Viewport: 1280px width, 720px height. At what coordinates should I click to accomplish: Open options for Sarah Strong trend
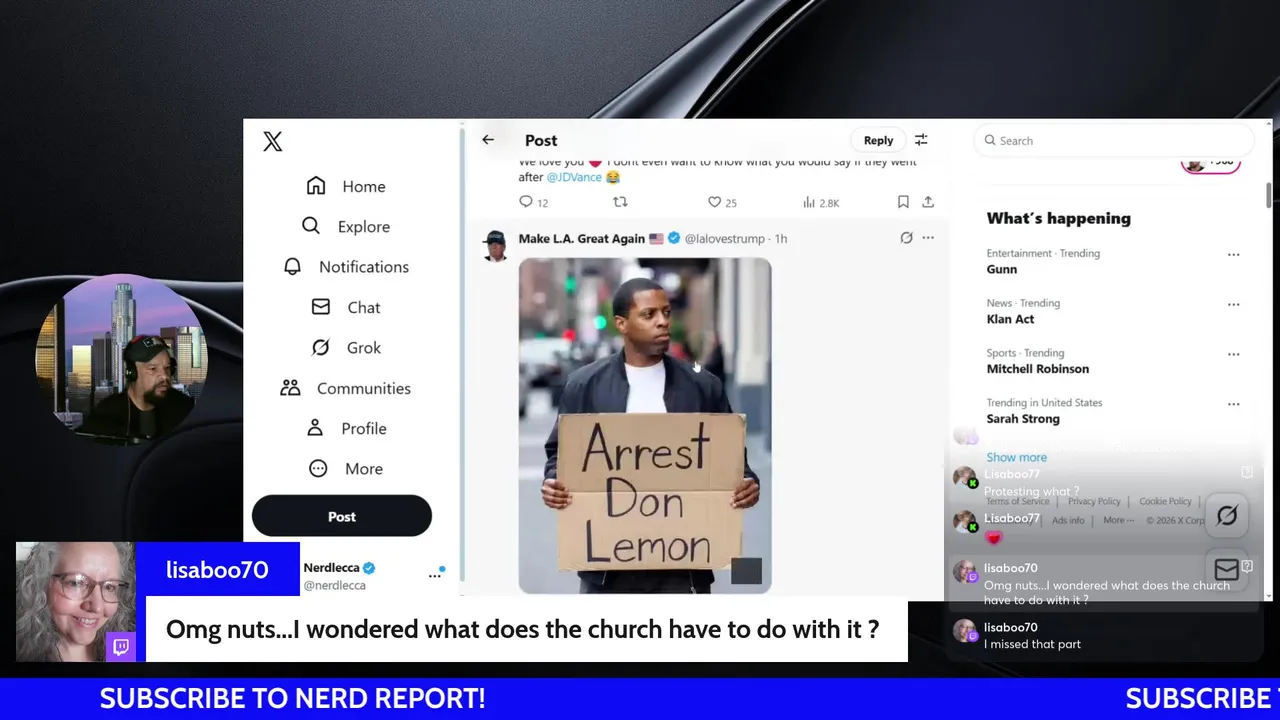(x=1233, y=405)
